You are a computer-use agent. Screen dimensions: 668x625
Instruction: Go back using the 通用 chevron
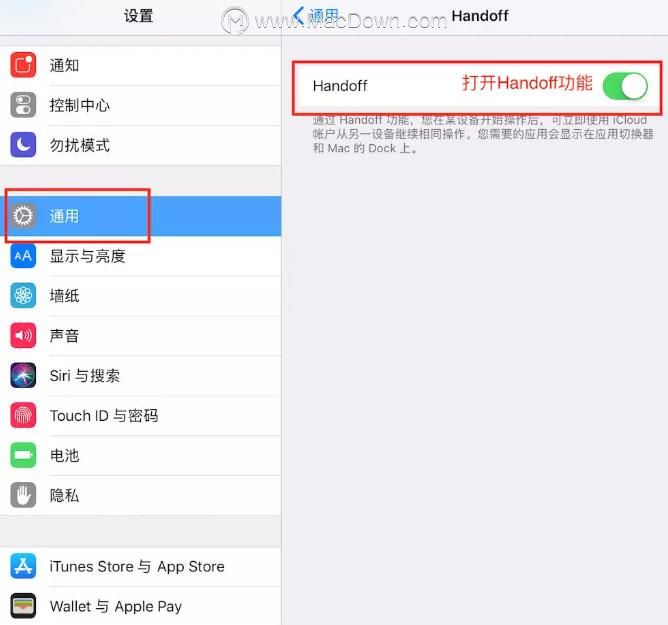316,16
